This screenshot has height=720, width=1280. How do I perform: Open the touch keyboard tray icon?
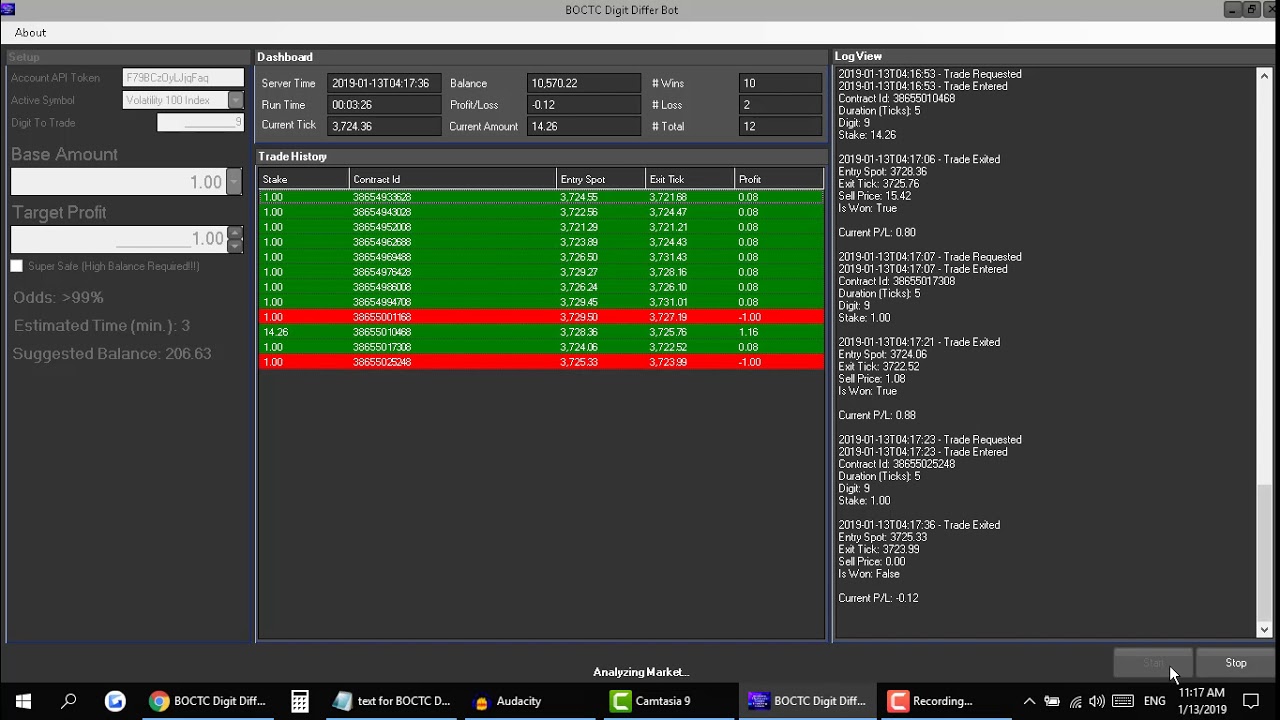(1123, 701)
